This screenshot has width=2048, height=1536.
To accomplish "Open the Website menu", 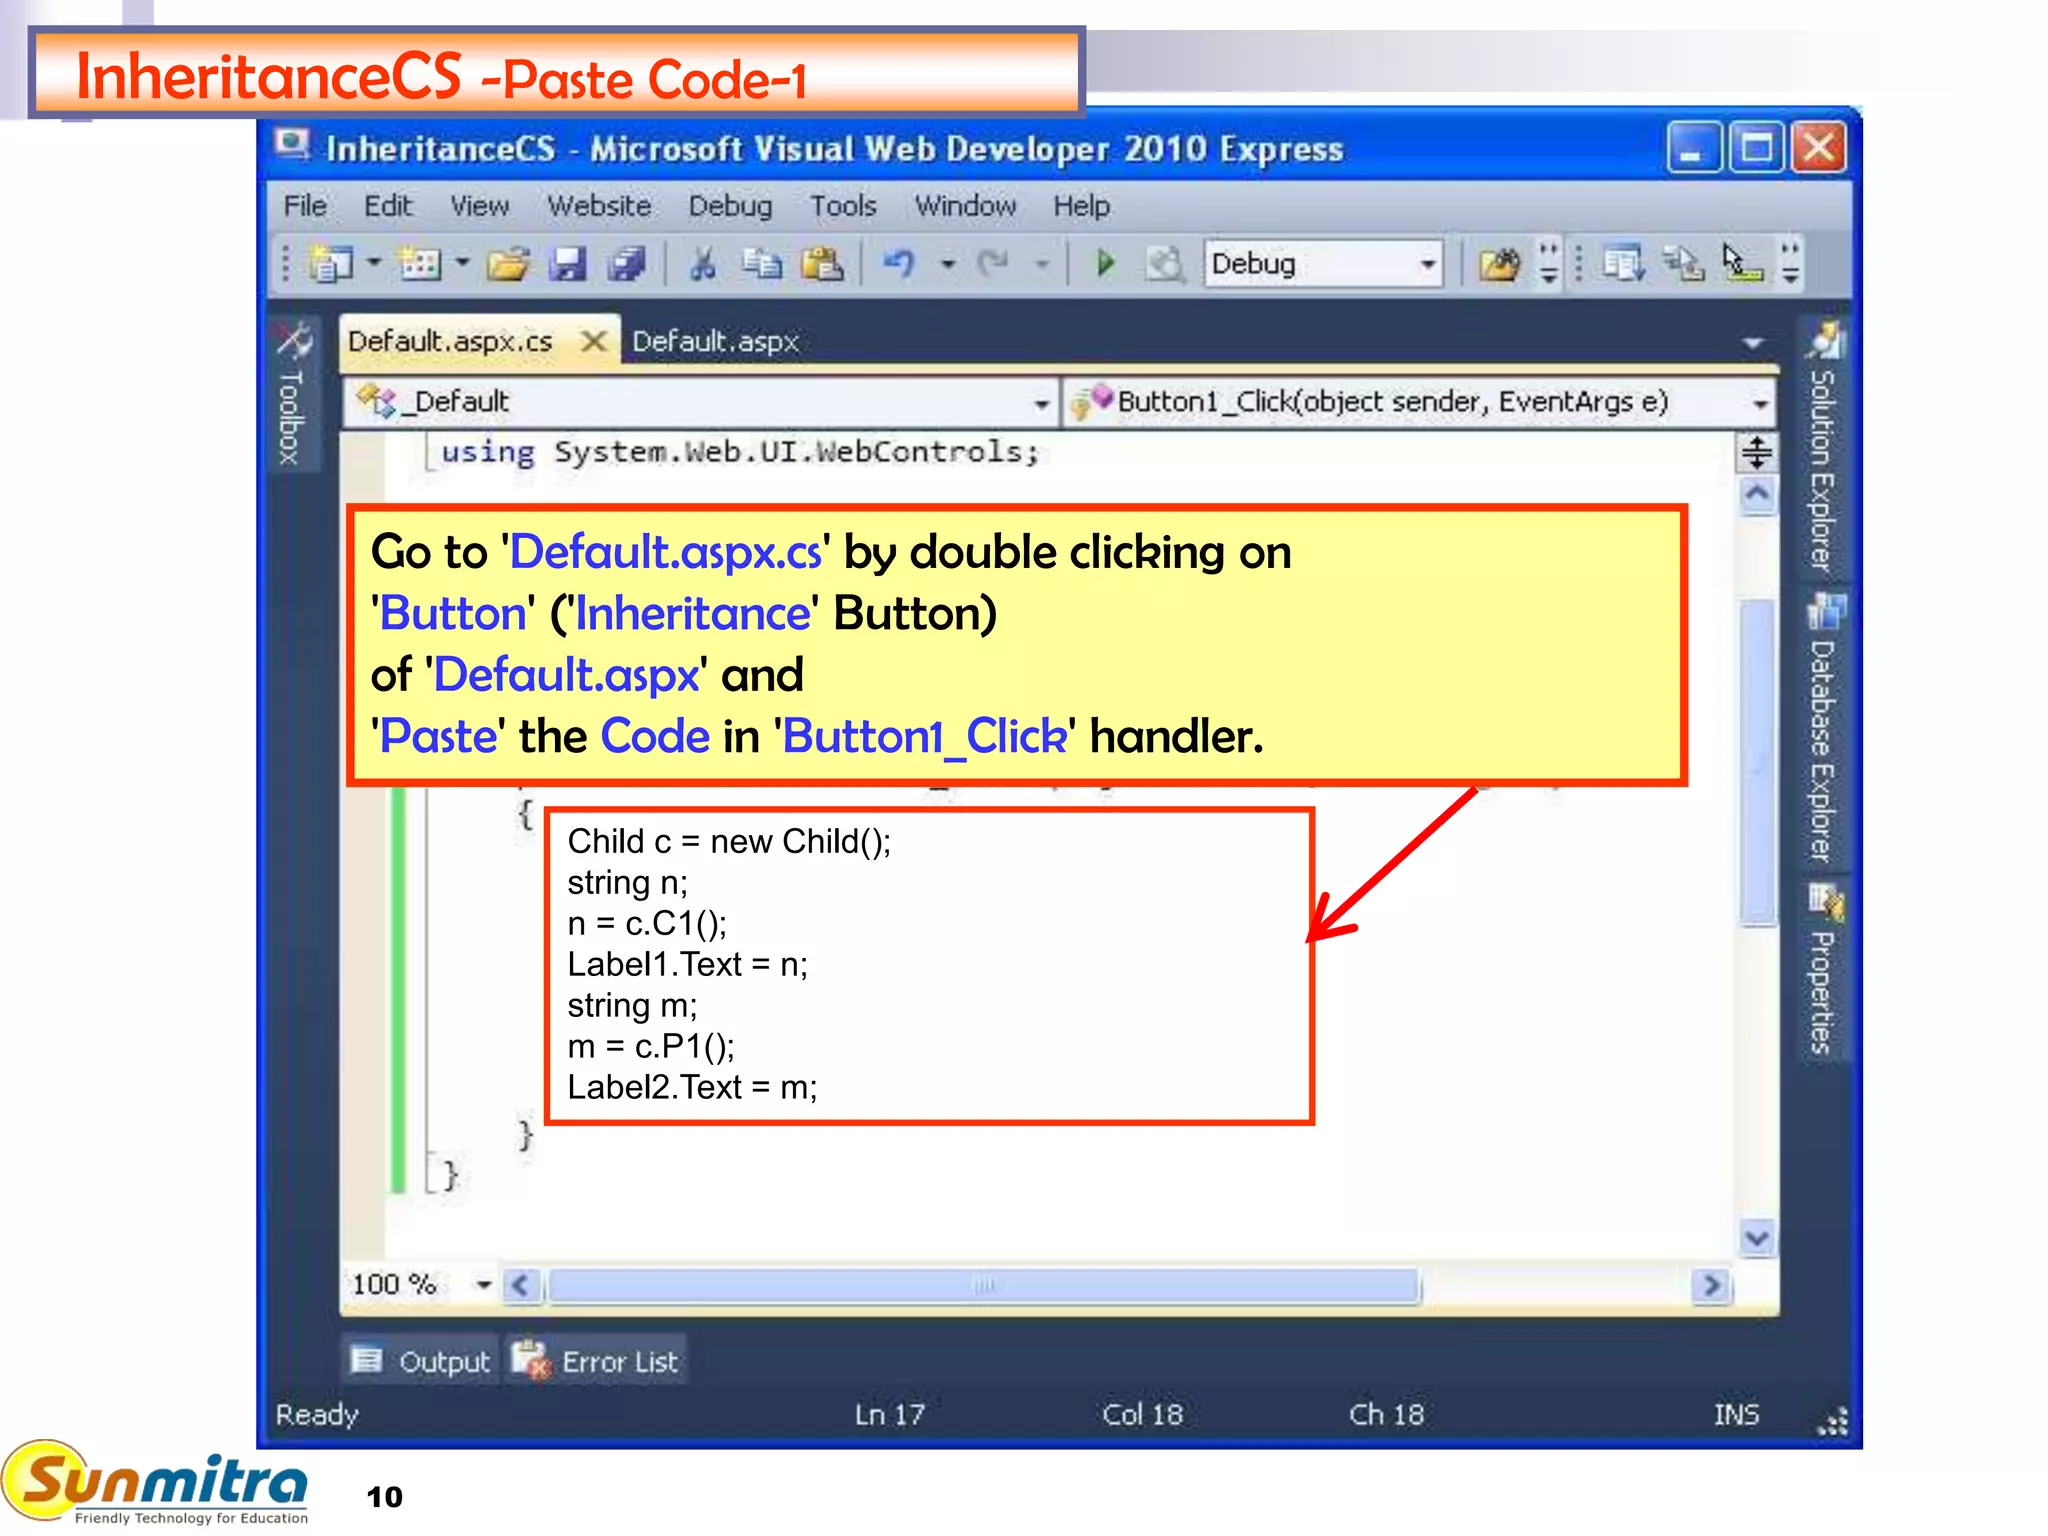I will 599,206.
